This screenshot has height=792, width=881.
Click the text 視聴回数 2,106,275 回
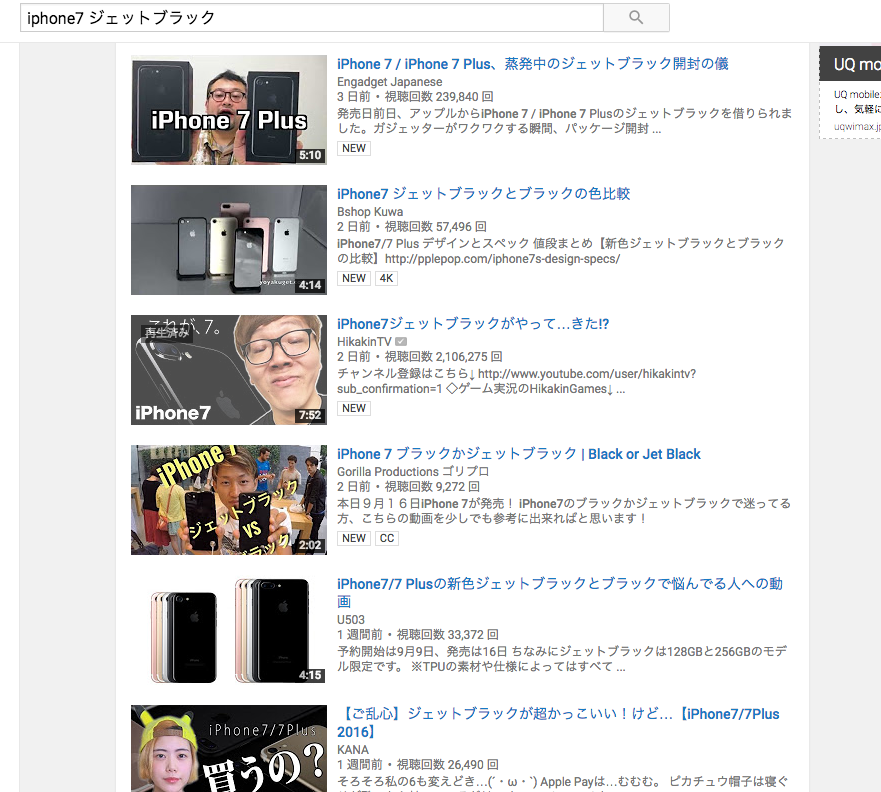point(443,357)
